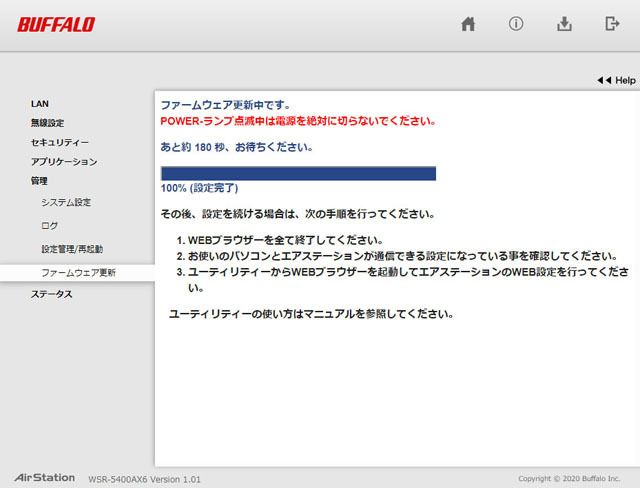
Task: Select ファームウェア更新 in the sidebar
Action: click(78, 272)
